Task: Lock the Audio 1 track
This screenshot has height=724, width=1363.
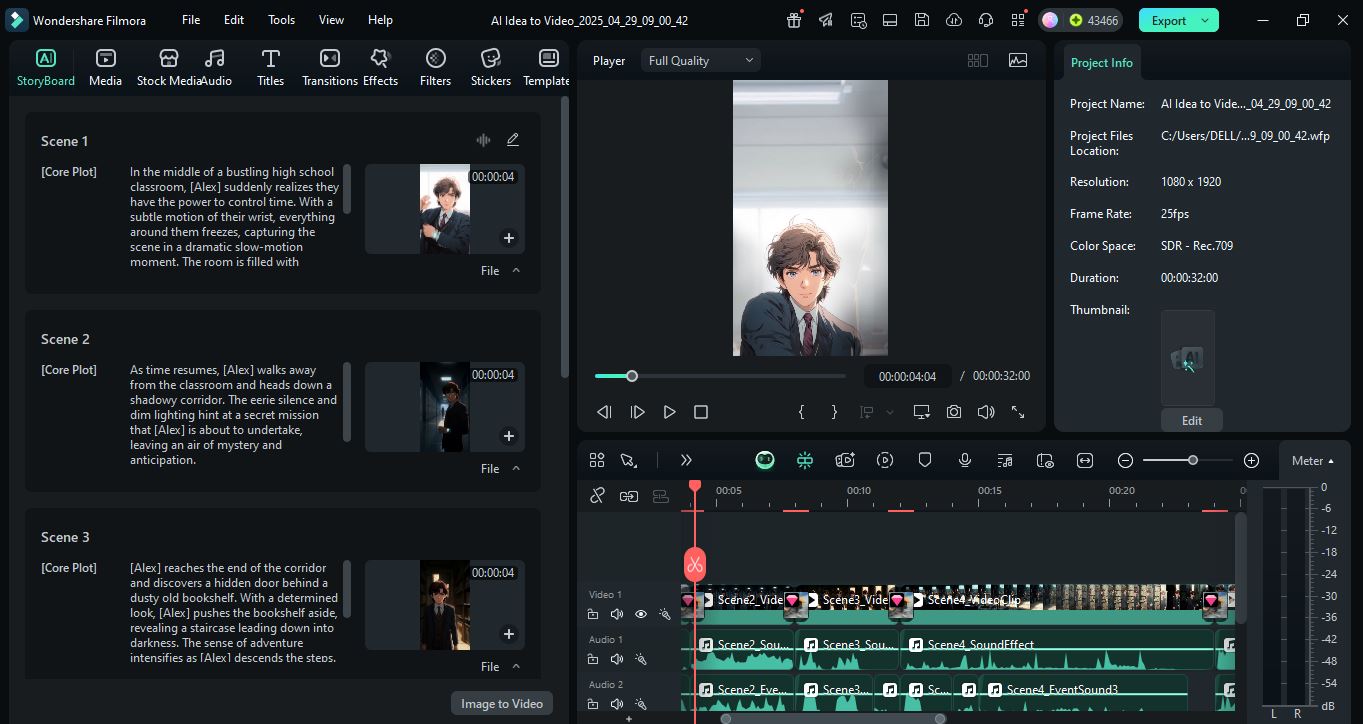Action: coord(593,659)
